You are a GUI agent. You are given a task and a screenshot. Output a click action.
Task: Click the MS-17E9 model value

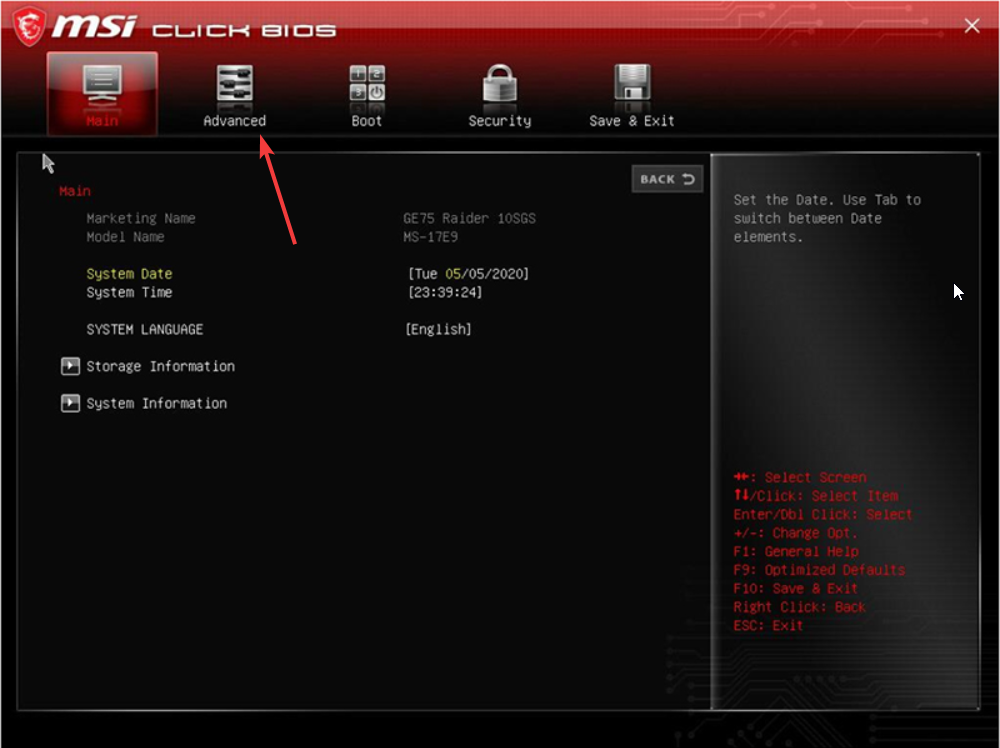click(x=430, y=237)
